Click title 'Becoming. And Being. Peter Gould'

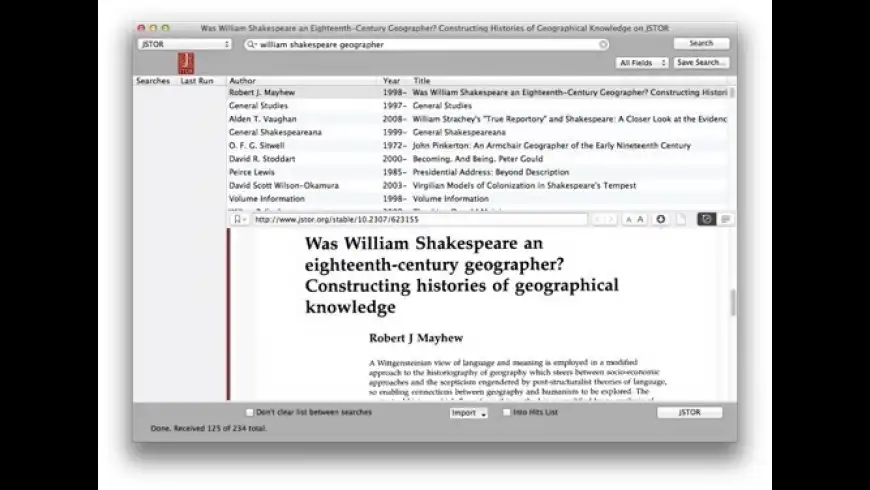click(478, 159)
